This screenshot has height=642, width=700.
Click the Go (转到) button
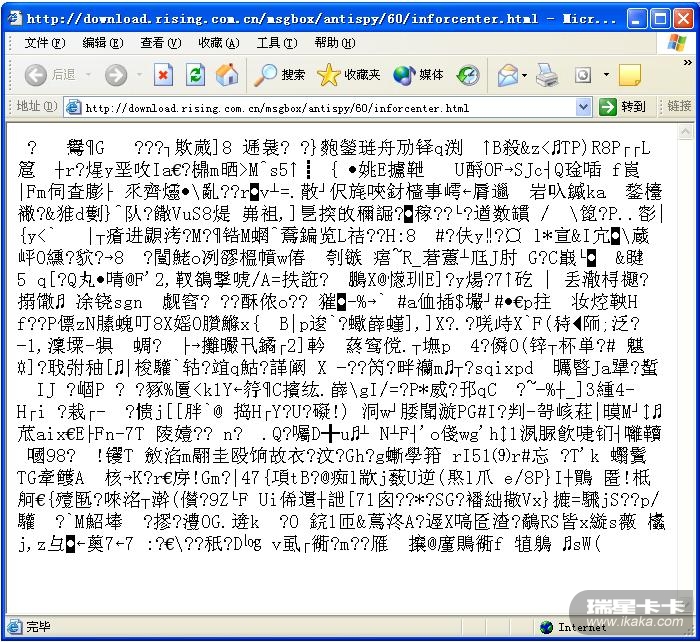tap(623, 107)
